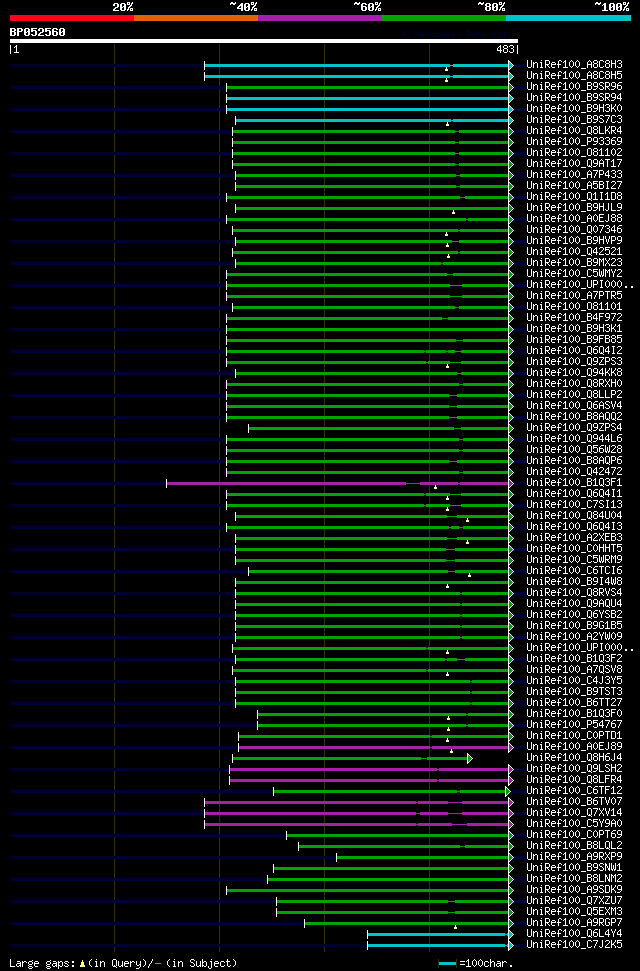This screenshot has width=640, height=971.
Task: Select the UniRef100_B9HJL9 label
Action: 574,207
